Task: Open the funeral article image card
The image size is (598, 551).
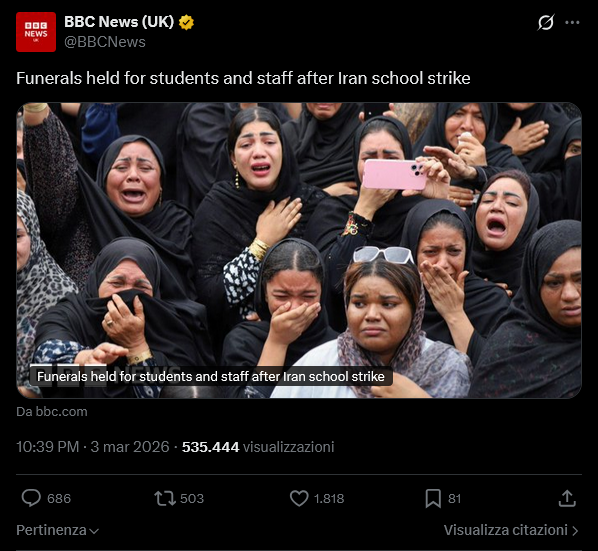Action: point(299,251)
